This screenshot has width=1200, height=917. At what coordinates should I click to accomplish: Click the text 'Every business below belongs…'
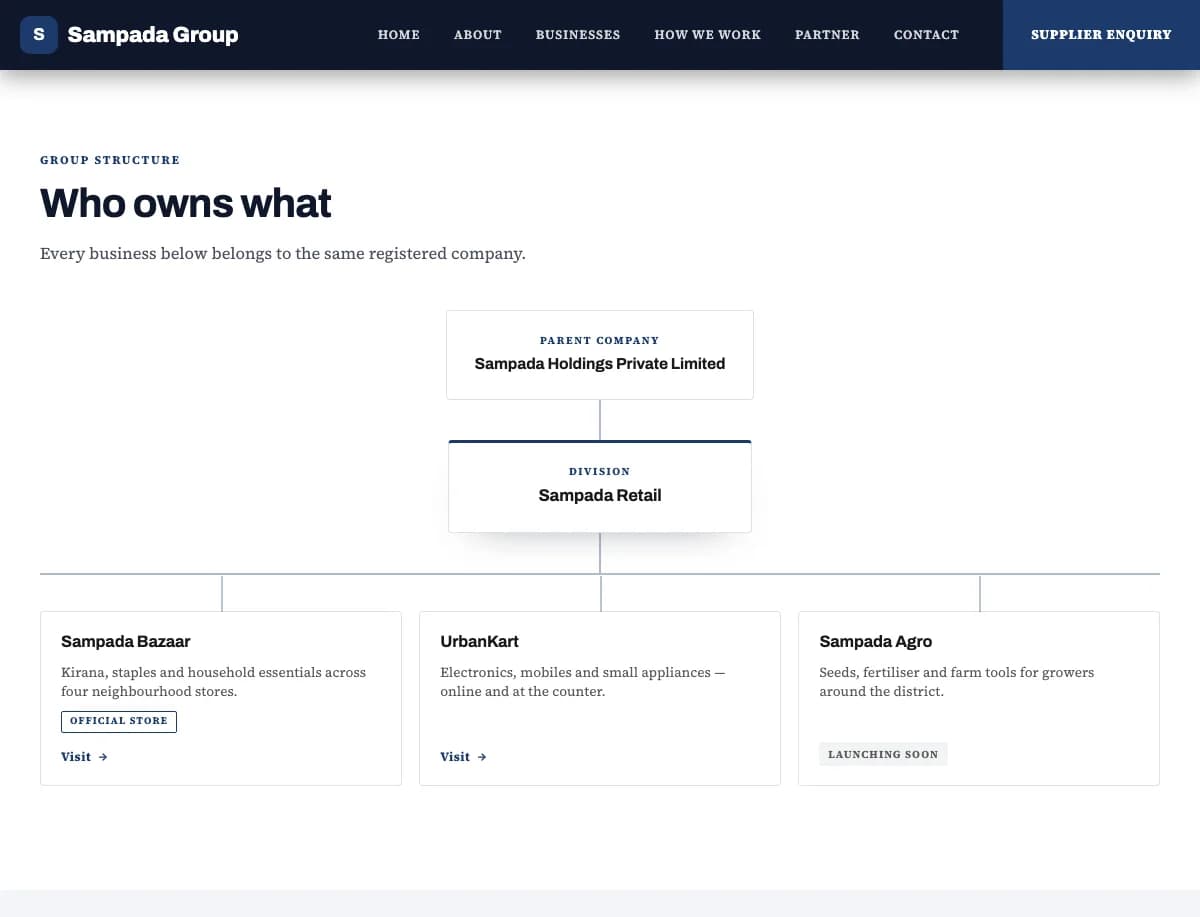283,254
